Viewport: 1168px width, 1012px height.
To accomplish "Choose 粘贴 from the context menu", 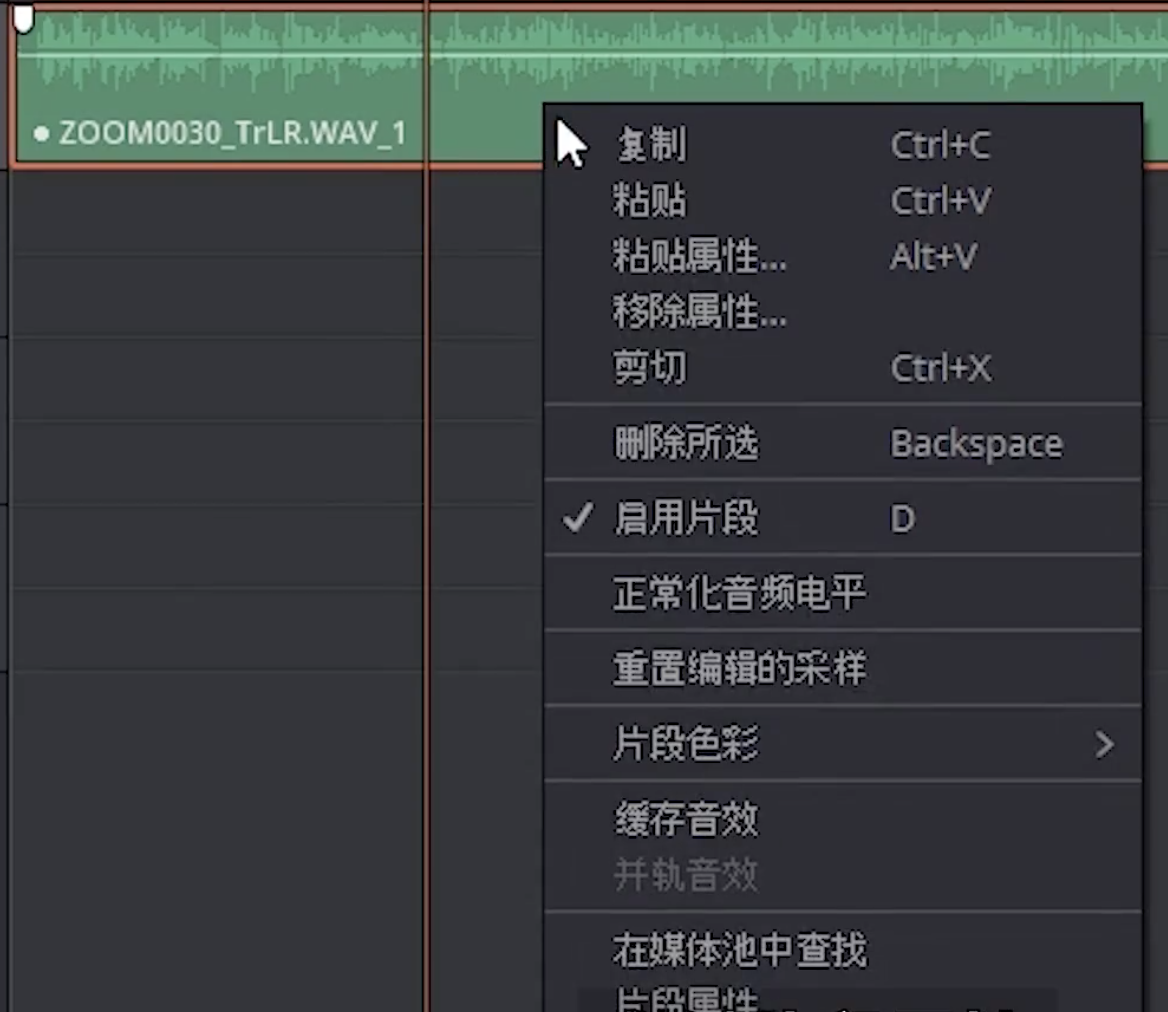I will click(x=650, y=201).
